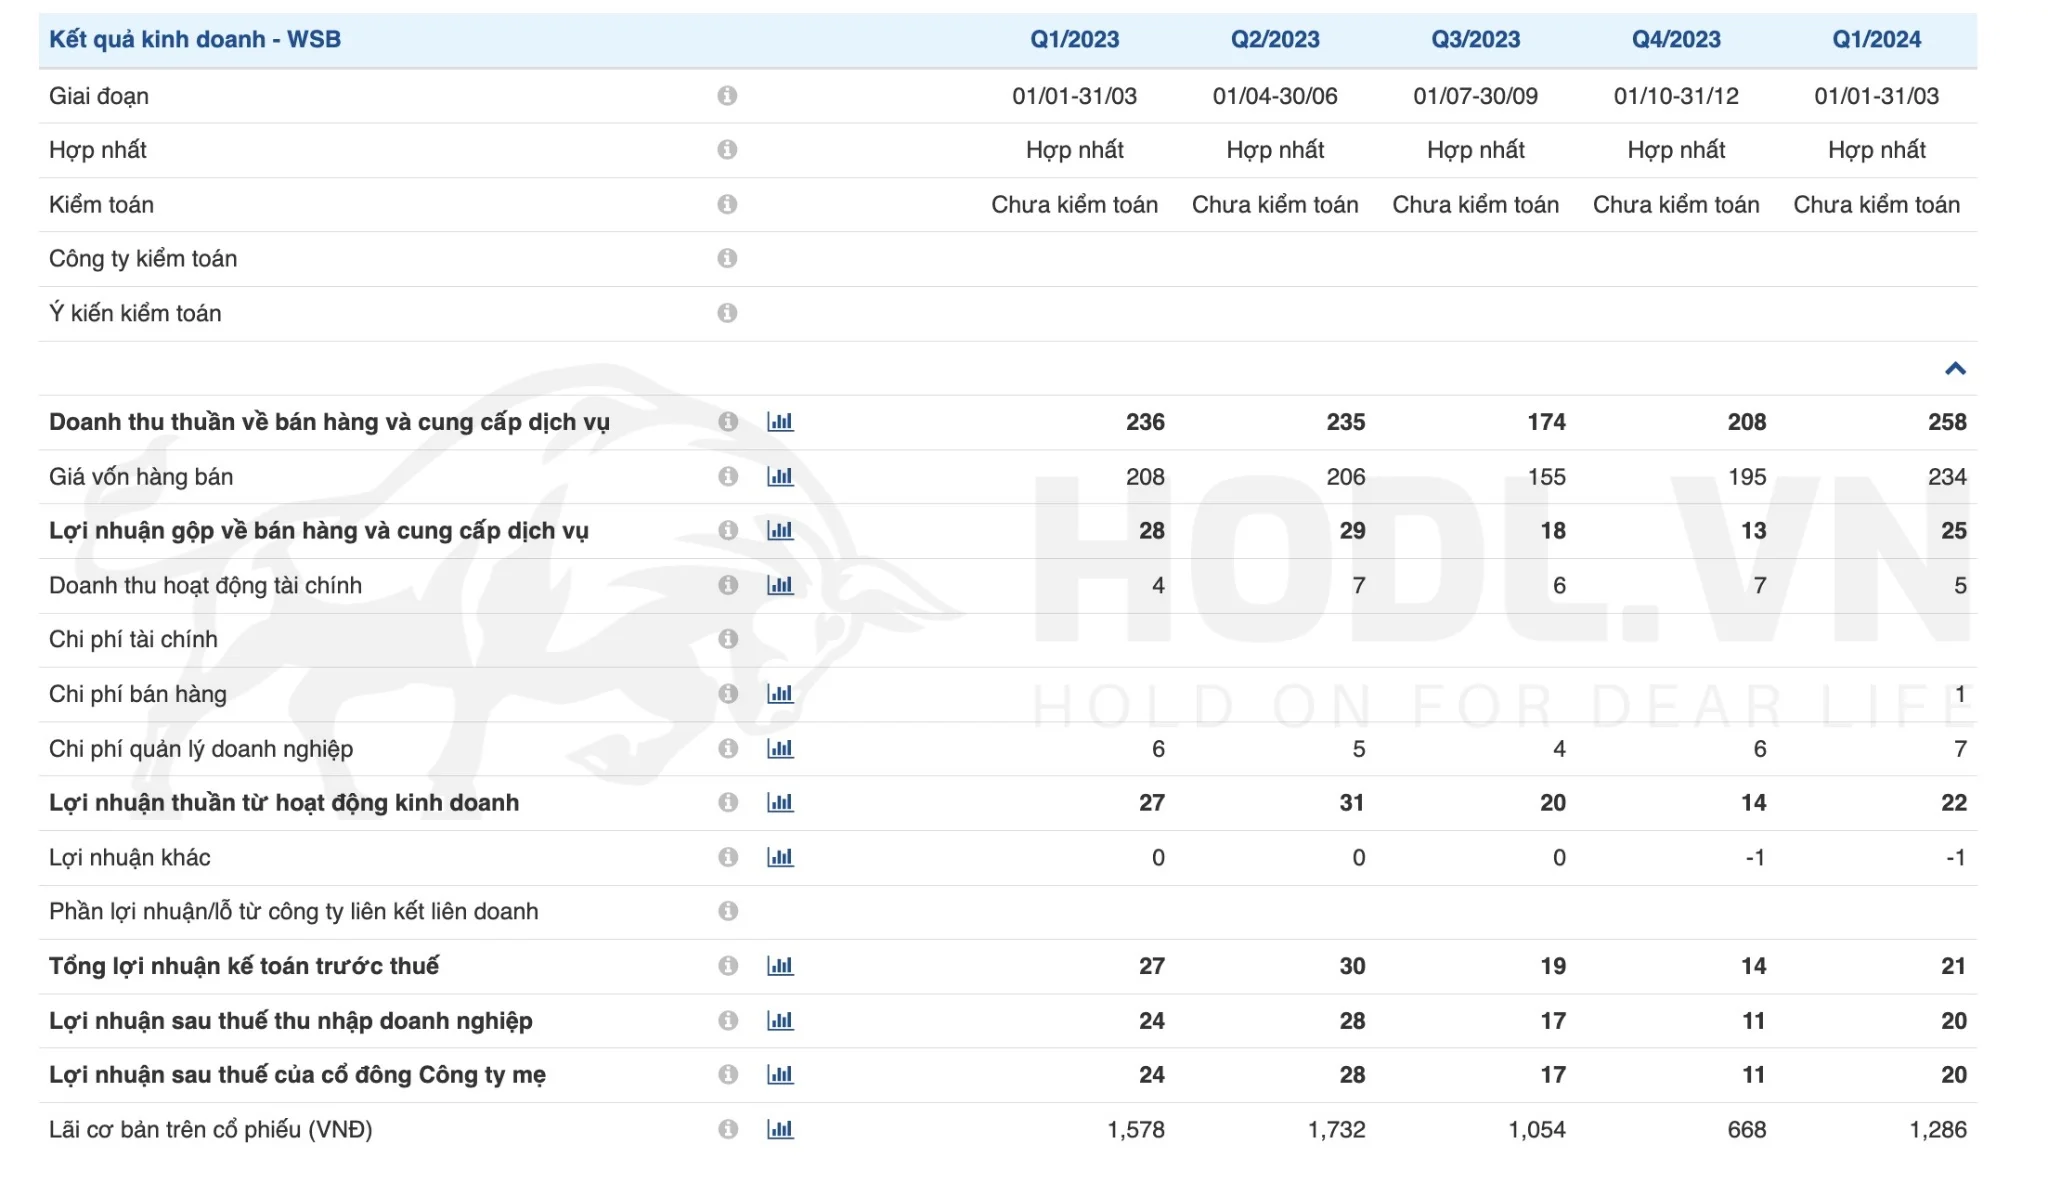This screenshot has height=1183, width=2048.
Task: Click Kết quả kinh doanh - WSB title
Action: [x=195, y=40]
